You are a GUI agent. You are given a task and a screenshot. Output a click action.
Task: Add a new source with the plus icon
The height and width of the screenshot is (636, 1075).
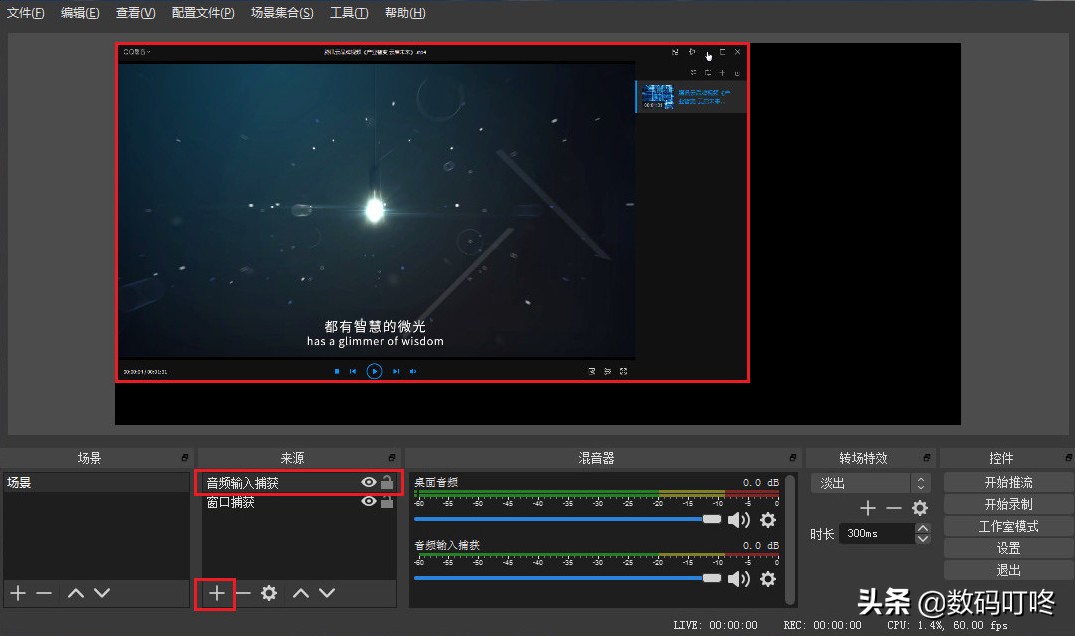click(215, 593)
